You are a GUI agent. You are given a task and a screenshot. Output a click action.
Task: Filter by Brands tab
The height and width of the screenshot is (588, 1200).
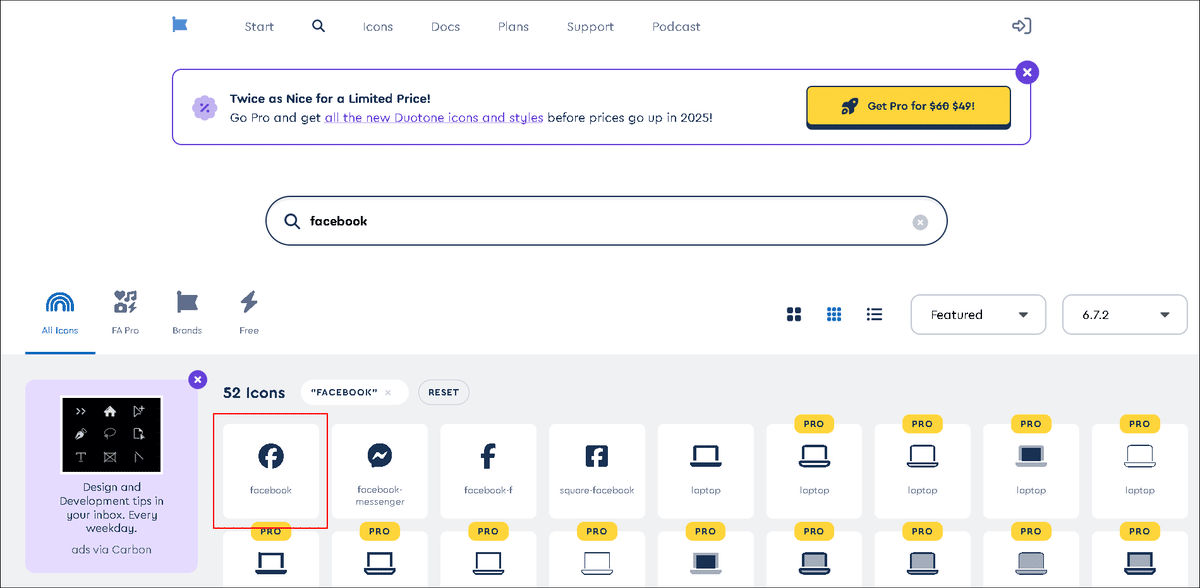tap(187, 313)
